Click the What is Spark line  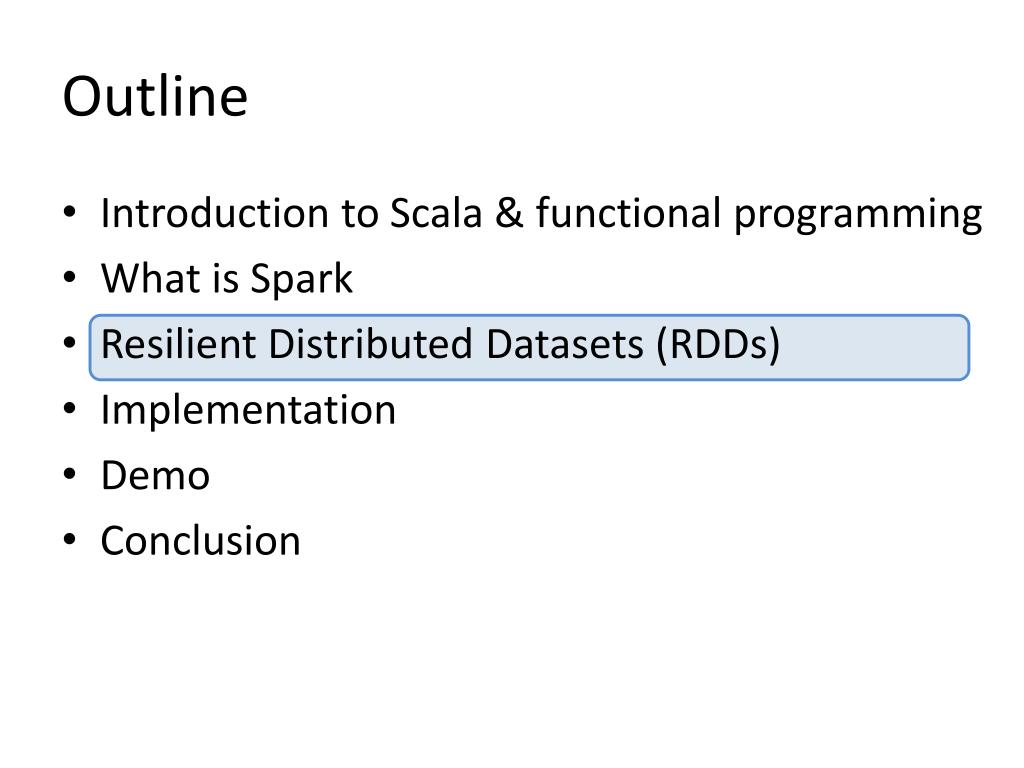[227, 280]
